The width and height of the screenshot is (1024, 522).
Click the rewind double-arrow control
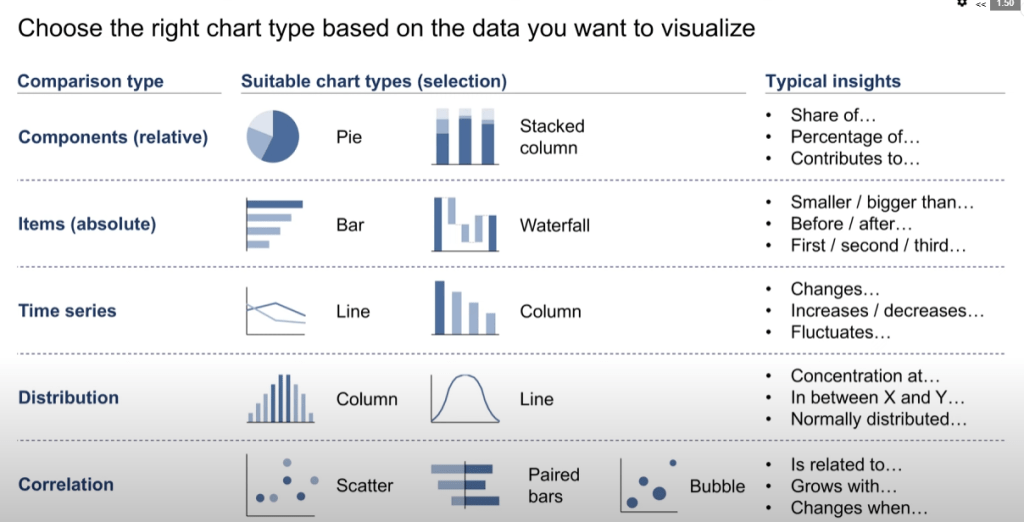point(981,5)
